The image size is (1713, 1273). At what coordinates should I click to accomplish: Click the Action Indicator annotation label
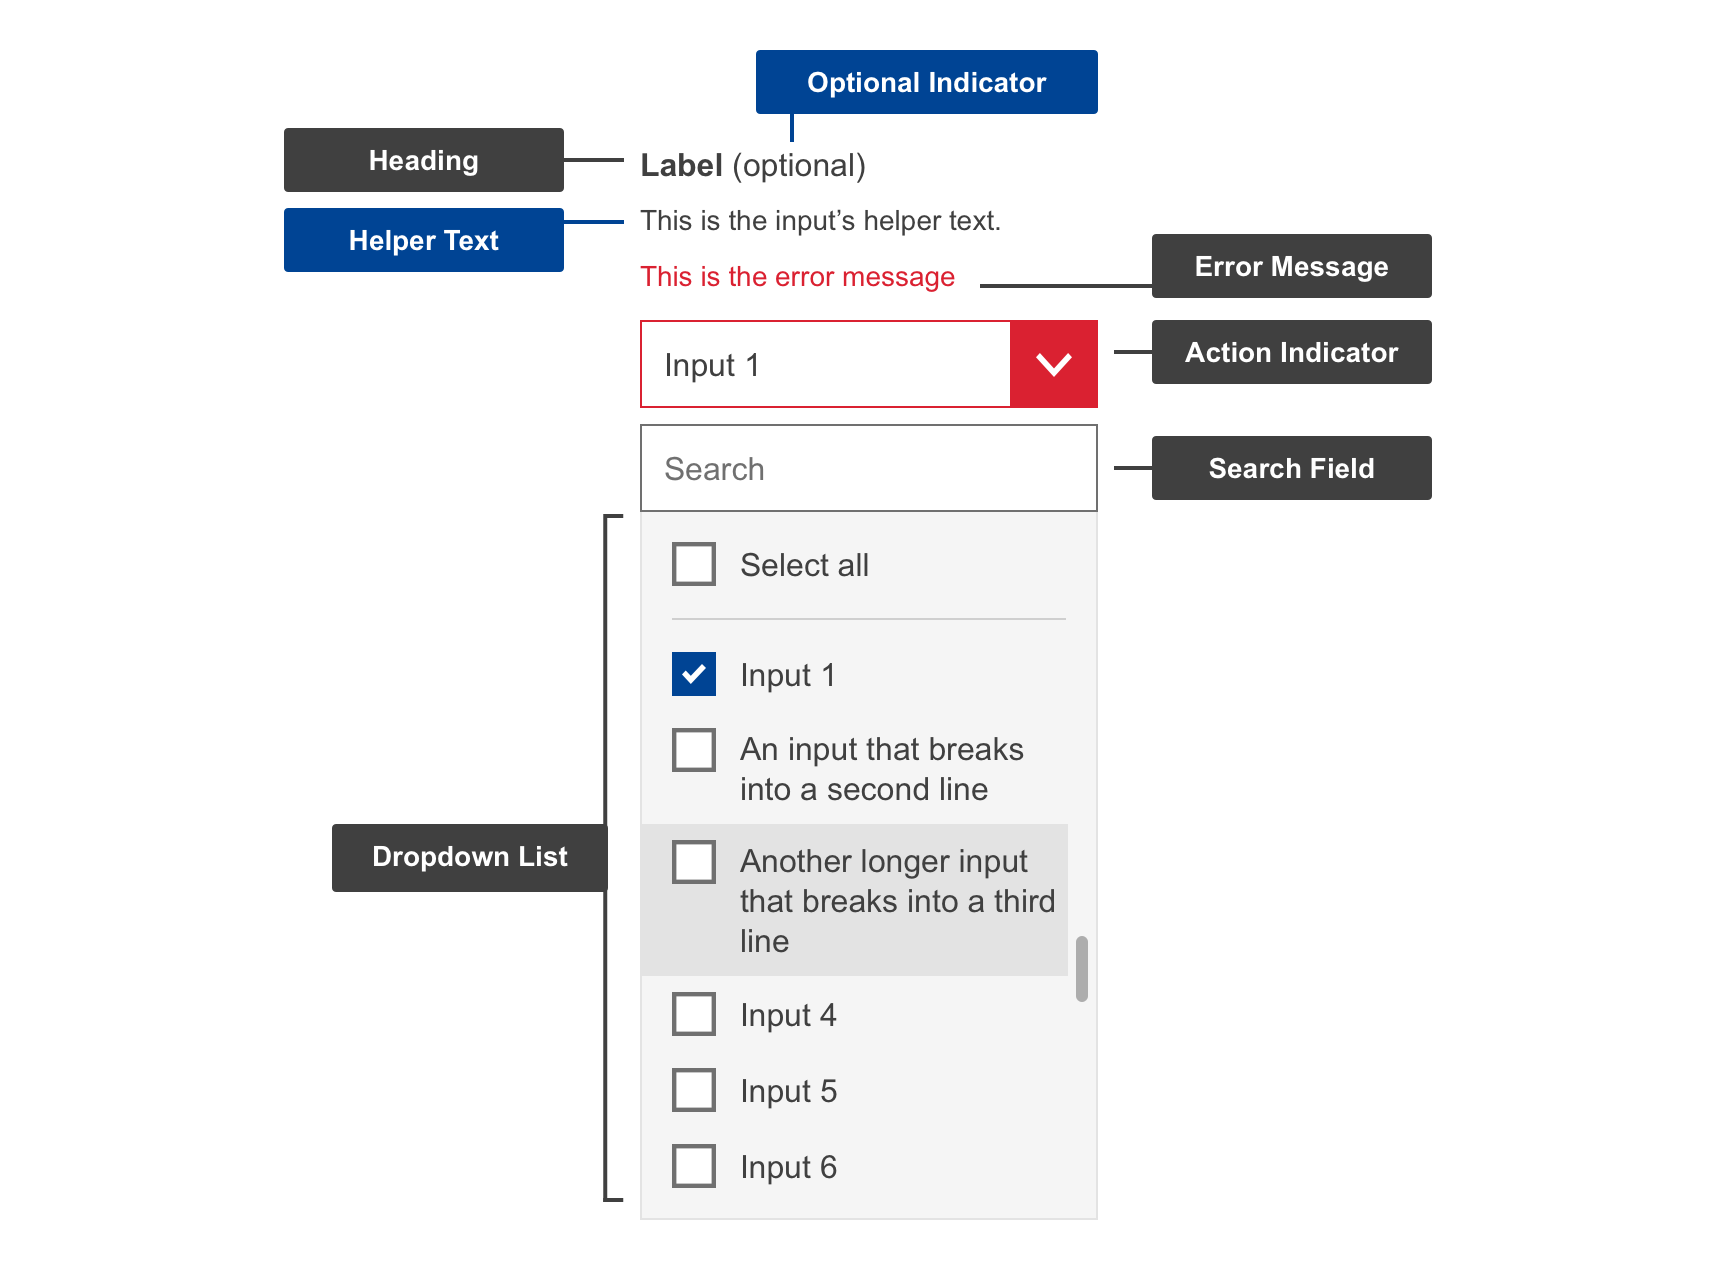pyautogui.click(x=1291, y=352)
